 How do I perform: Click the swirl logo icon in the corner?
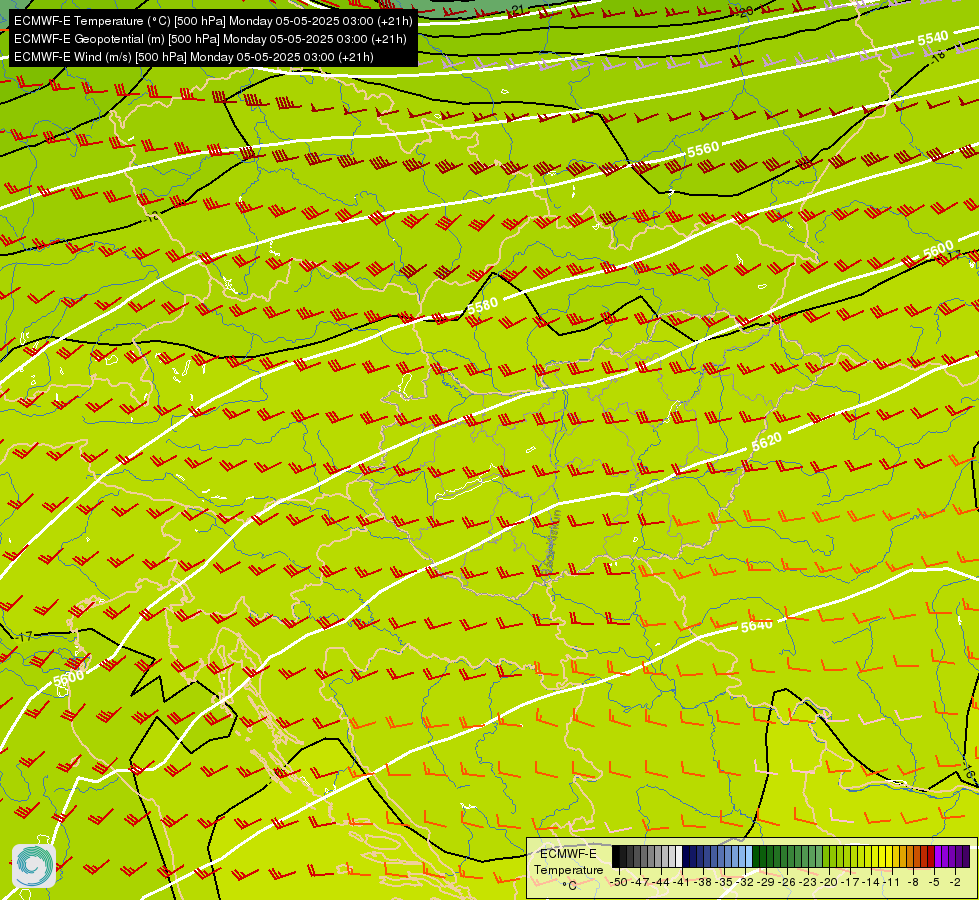[x=34, y=866]
